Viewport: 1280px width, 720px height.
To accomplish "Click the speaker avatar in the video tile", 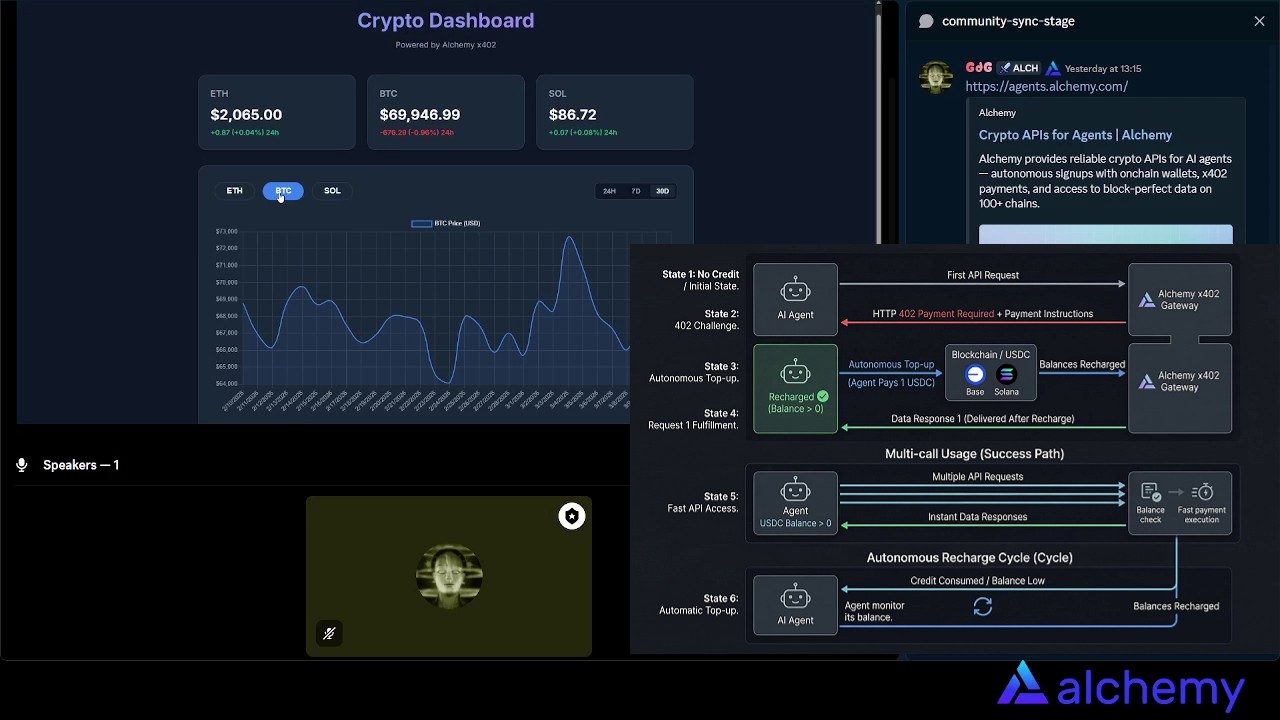I will [449, 575].
